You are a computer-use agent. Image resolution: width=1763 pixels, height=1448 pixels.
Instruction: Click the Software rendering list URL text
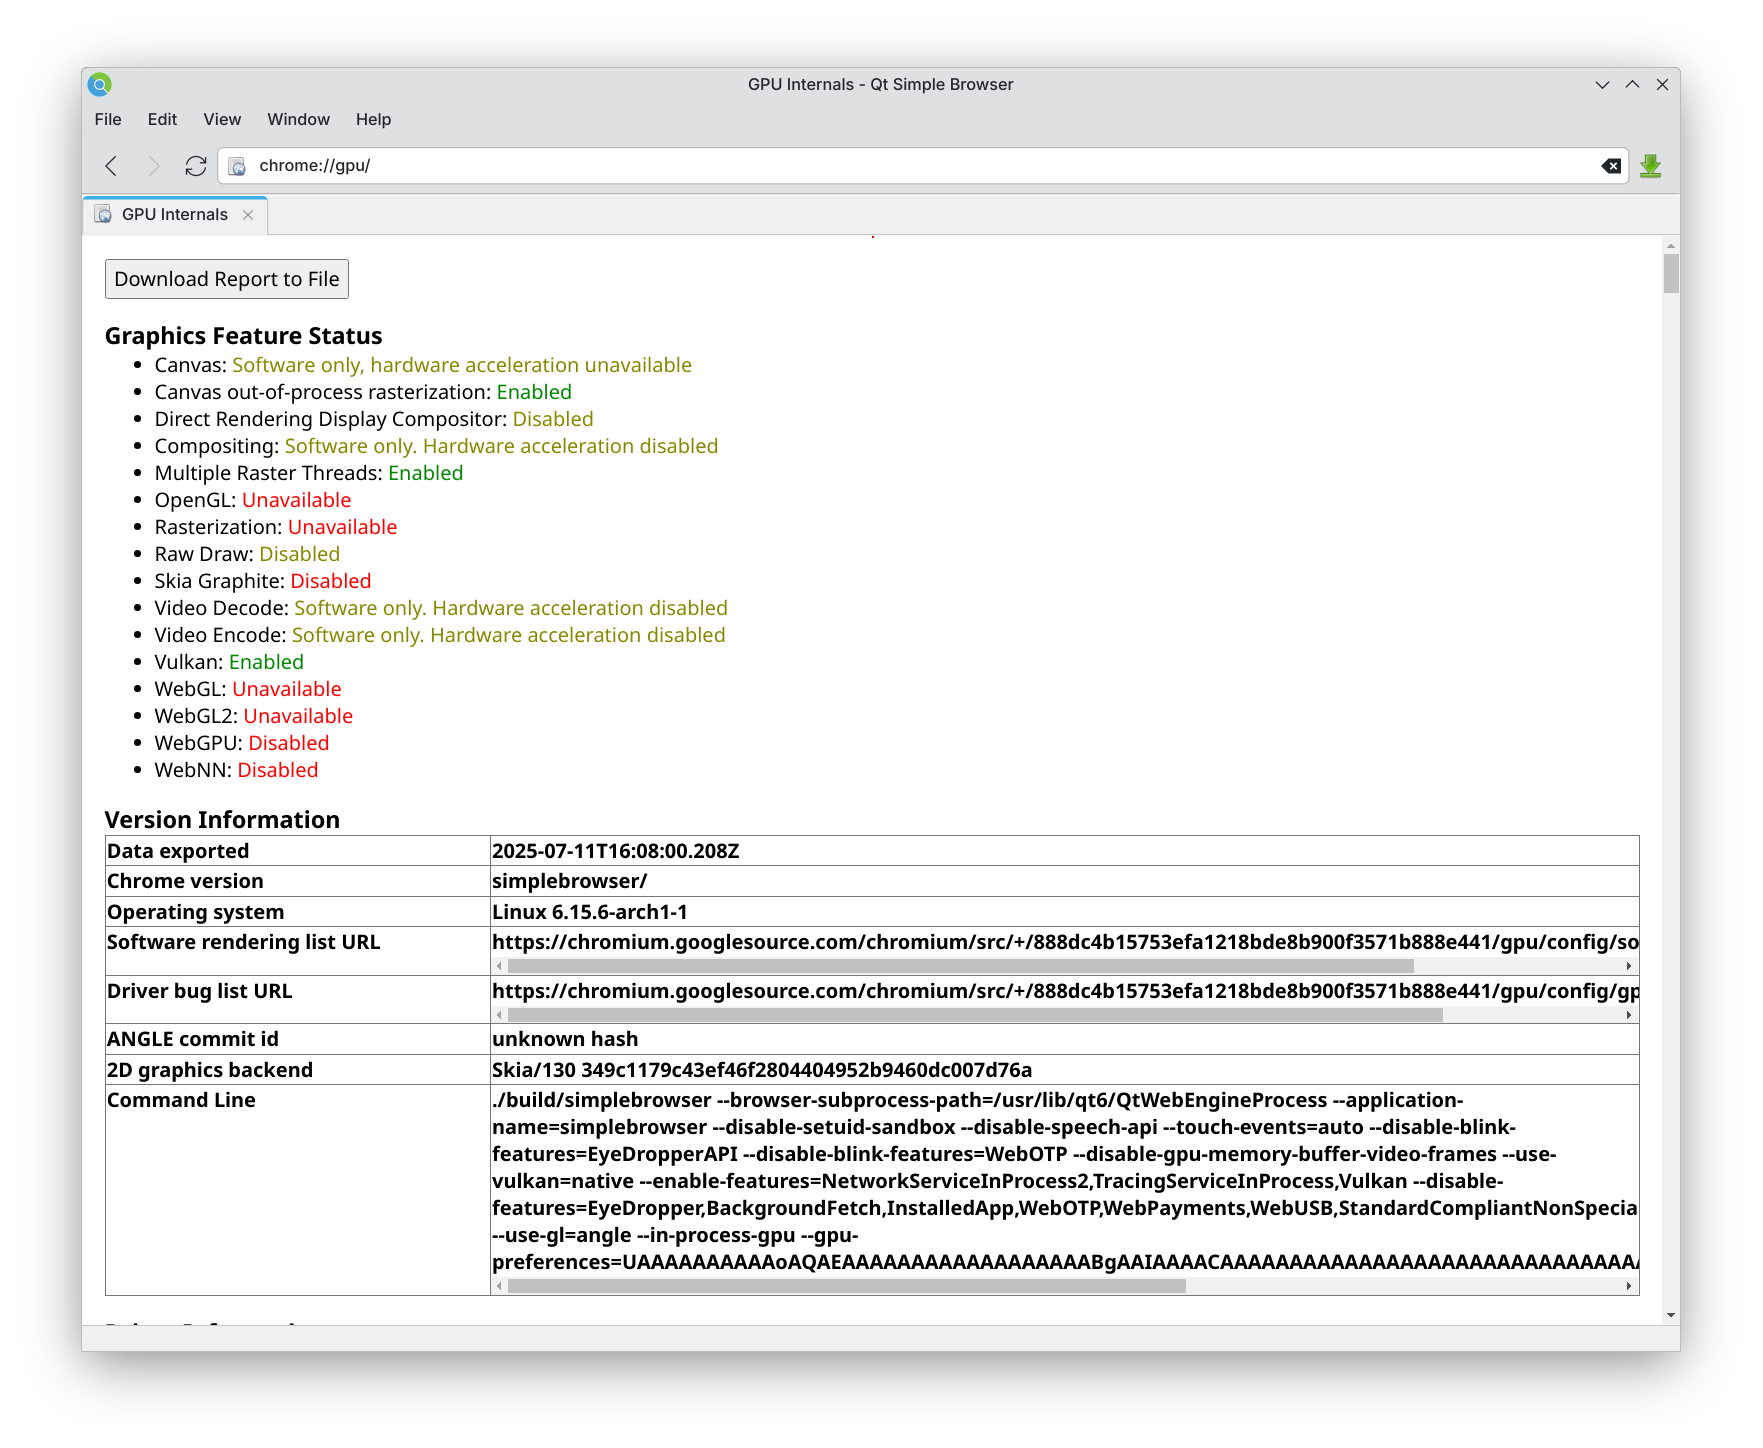[x=1065, y=942]
